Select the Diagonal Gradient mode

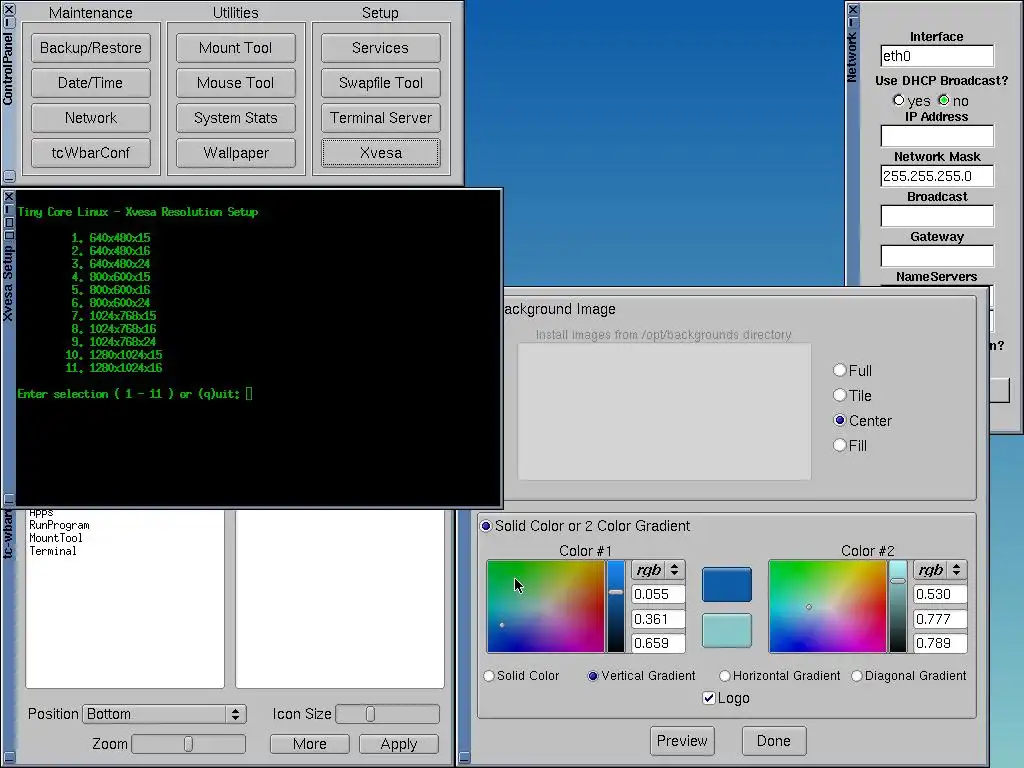[857, 676]
